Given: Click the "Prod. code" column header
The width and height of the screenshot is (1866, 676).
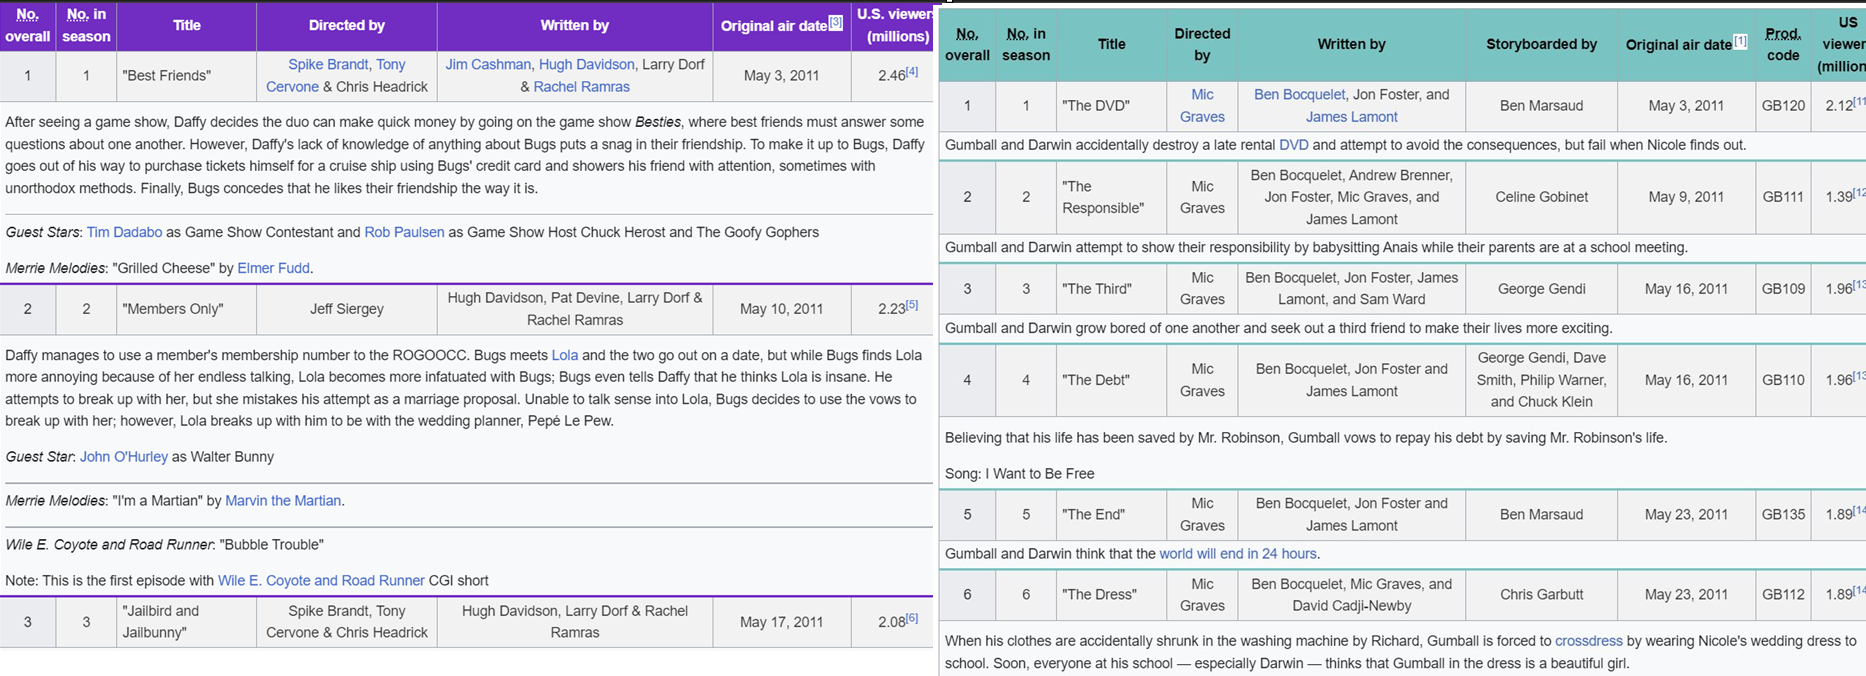Looking at the screenshot, I should click(x=1783, y=44).
